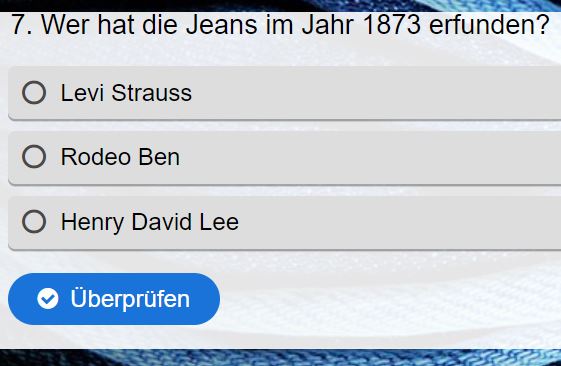Click the "Levi Strauss" answer label text
561x366 pixels.
point(126,93)
